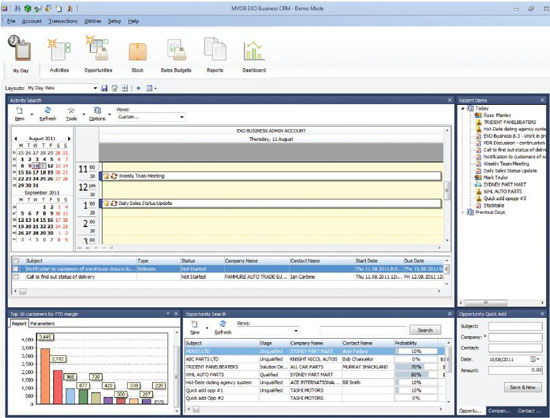Switch to the Parameters tab in chart panel
This screenshot has width=550, height=418.
(42, 324)
